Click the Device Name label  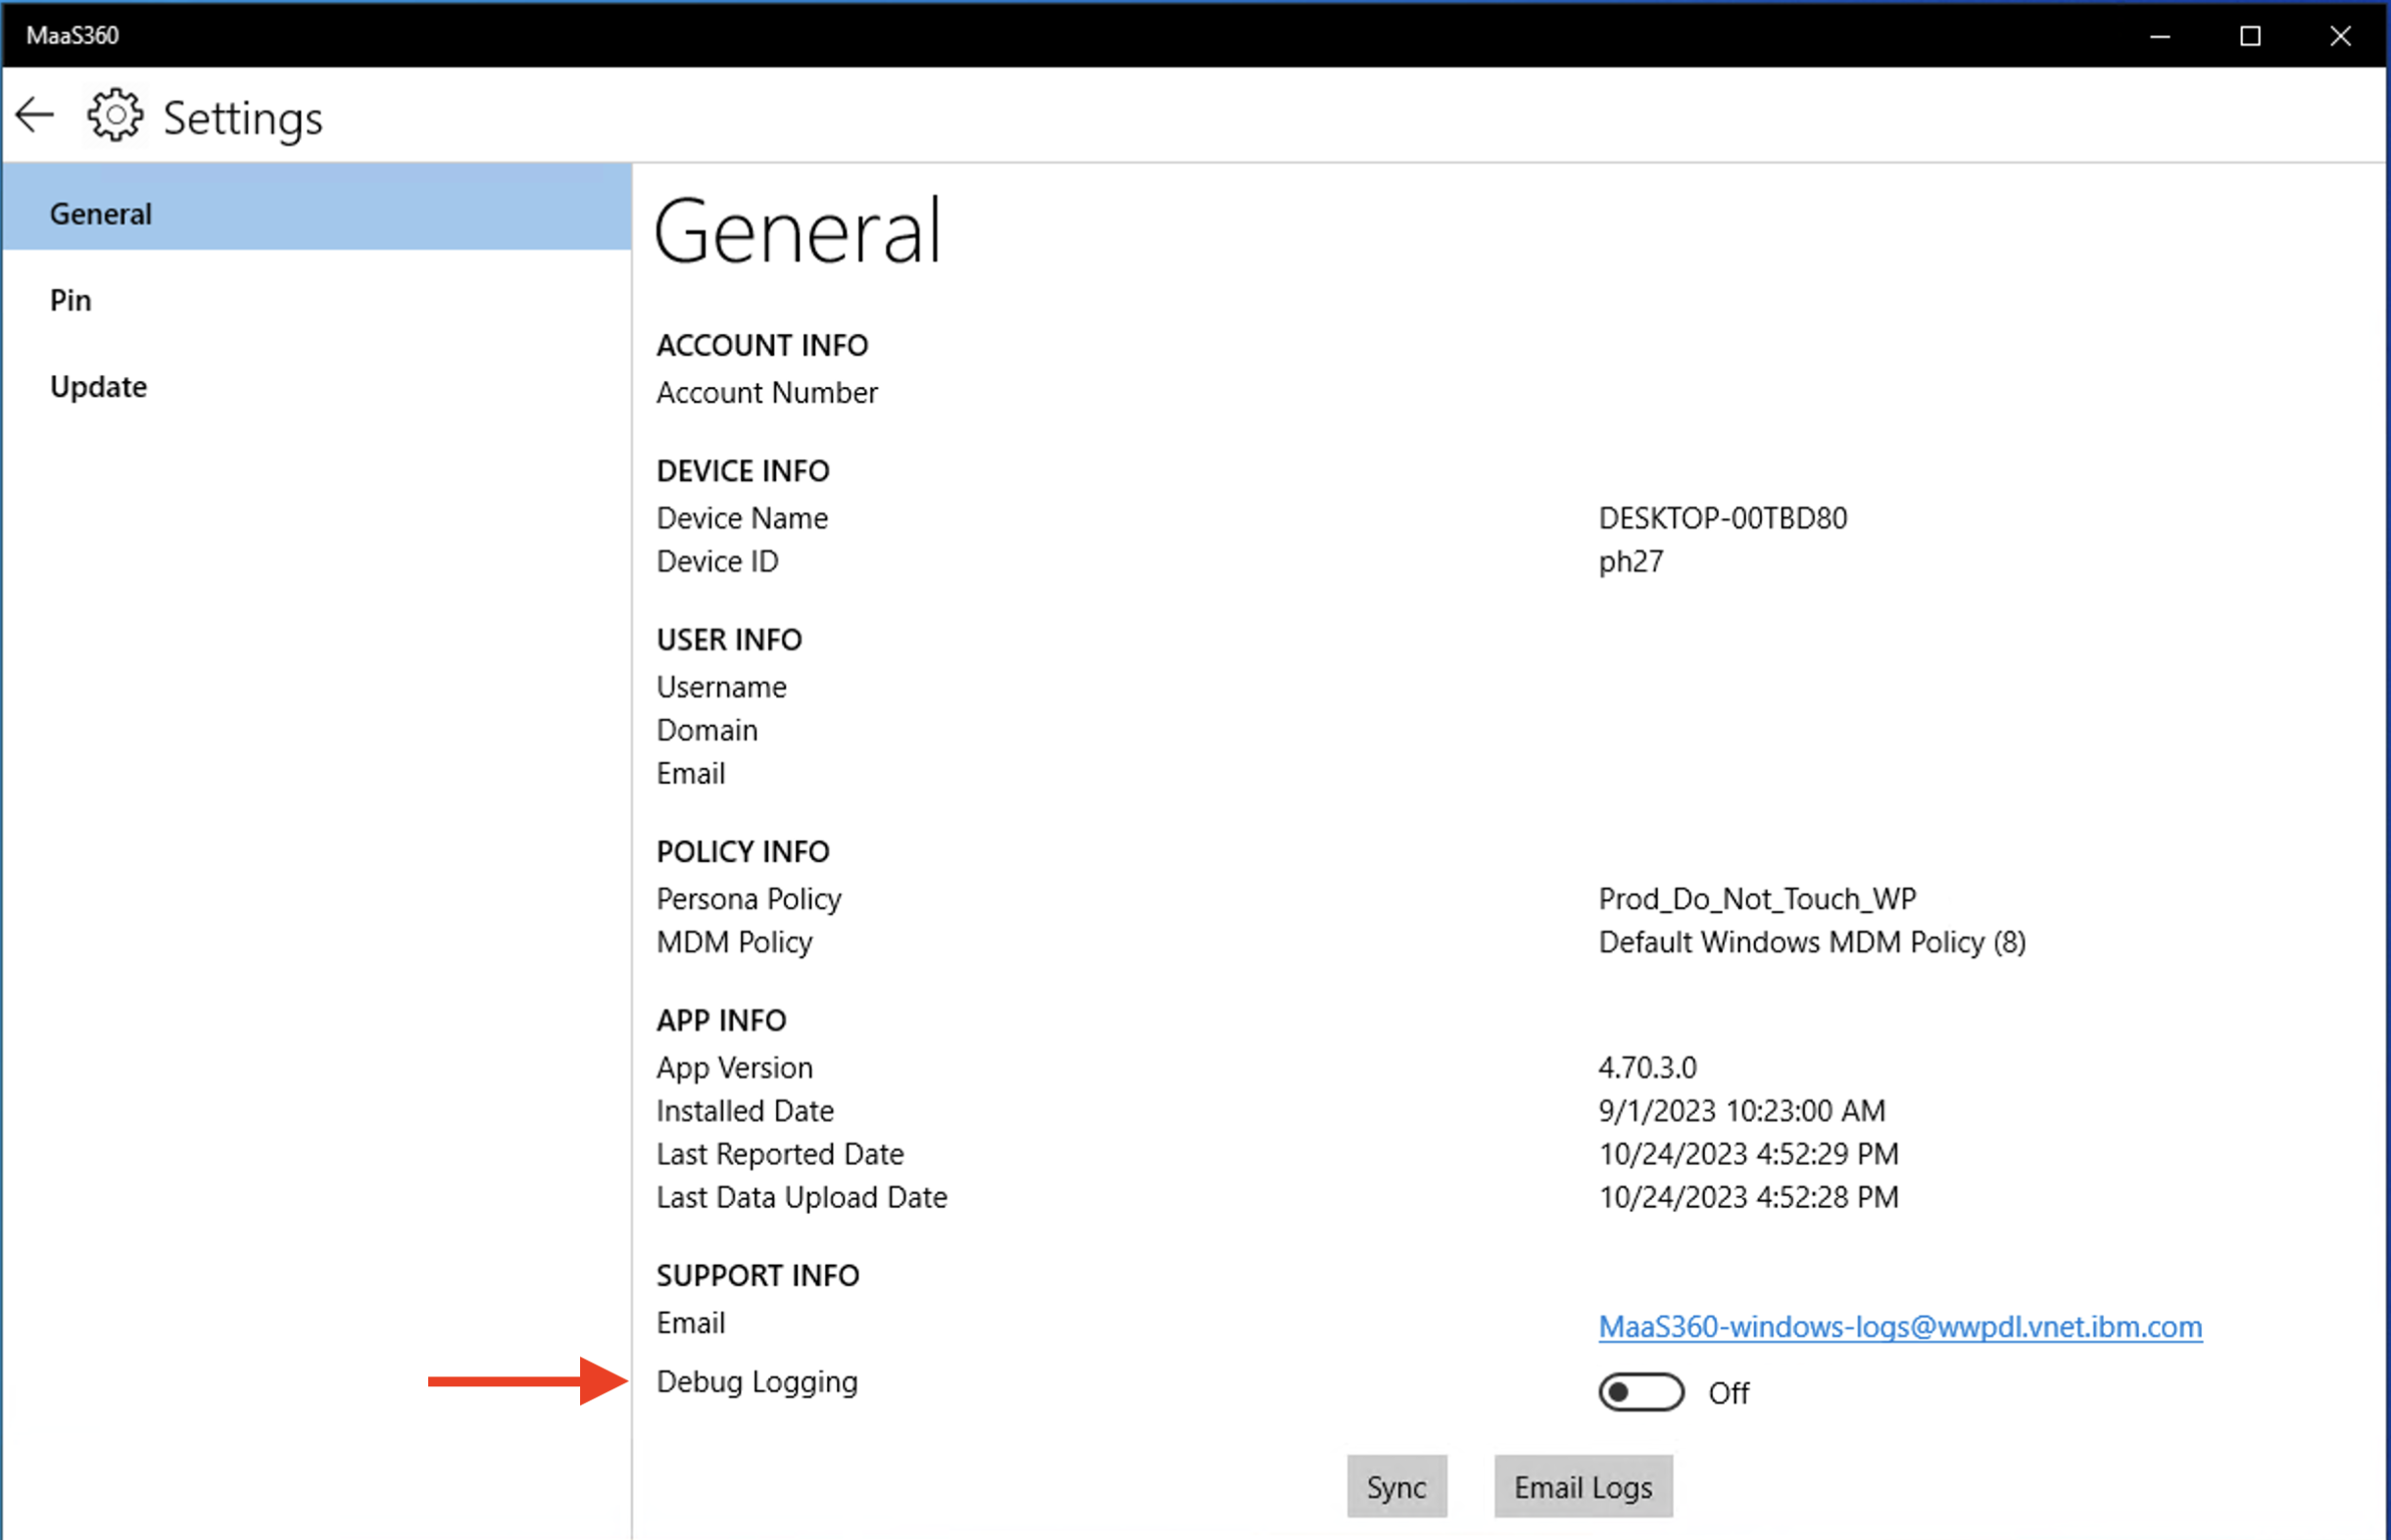[x=742, y=518]
